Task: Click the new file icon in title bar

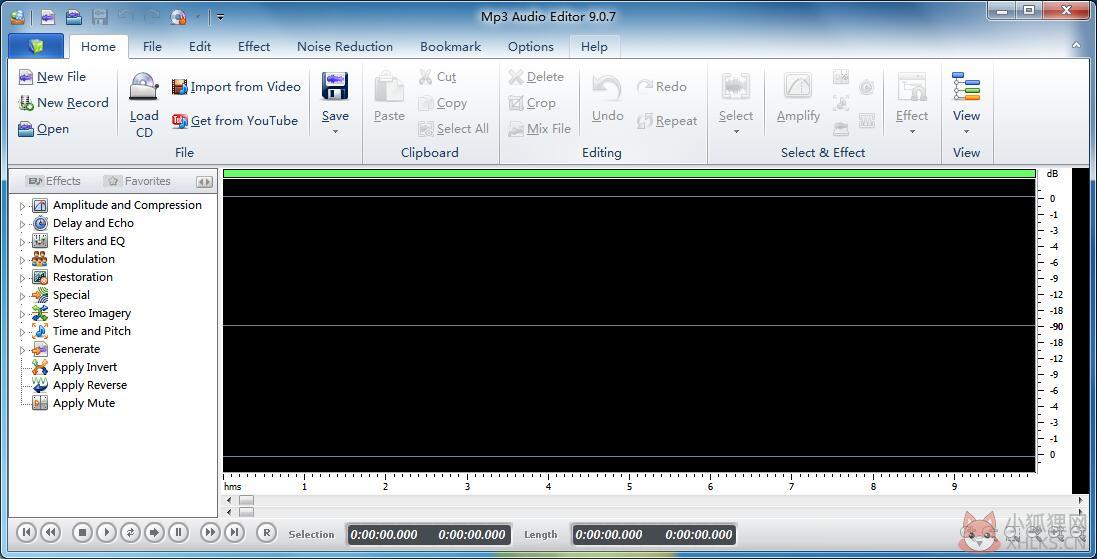Action: [x=48, y=16]
